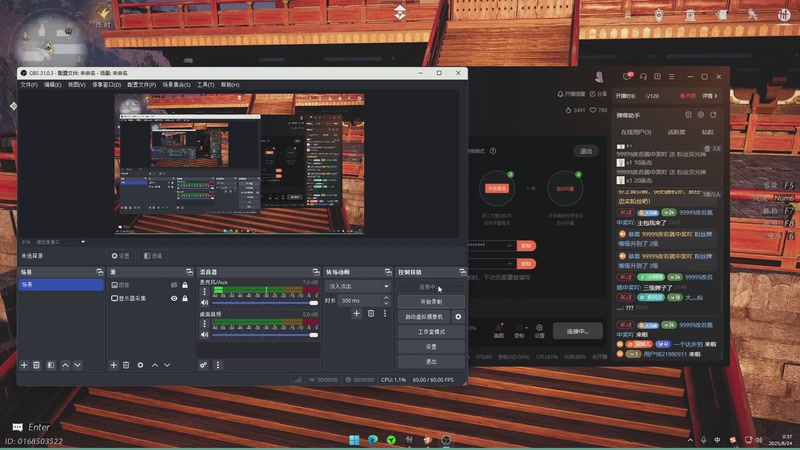
Task: Click the source 滤镜 filters toolbar button
Action: 153,256
